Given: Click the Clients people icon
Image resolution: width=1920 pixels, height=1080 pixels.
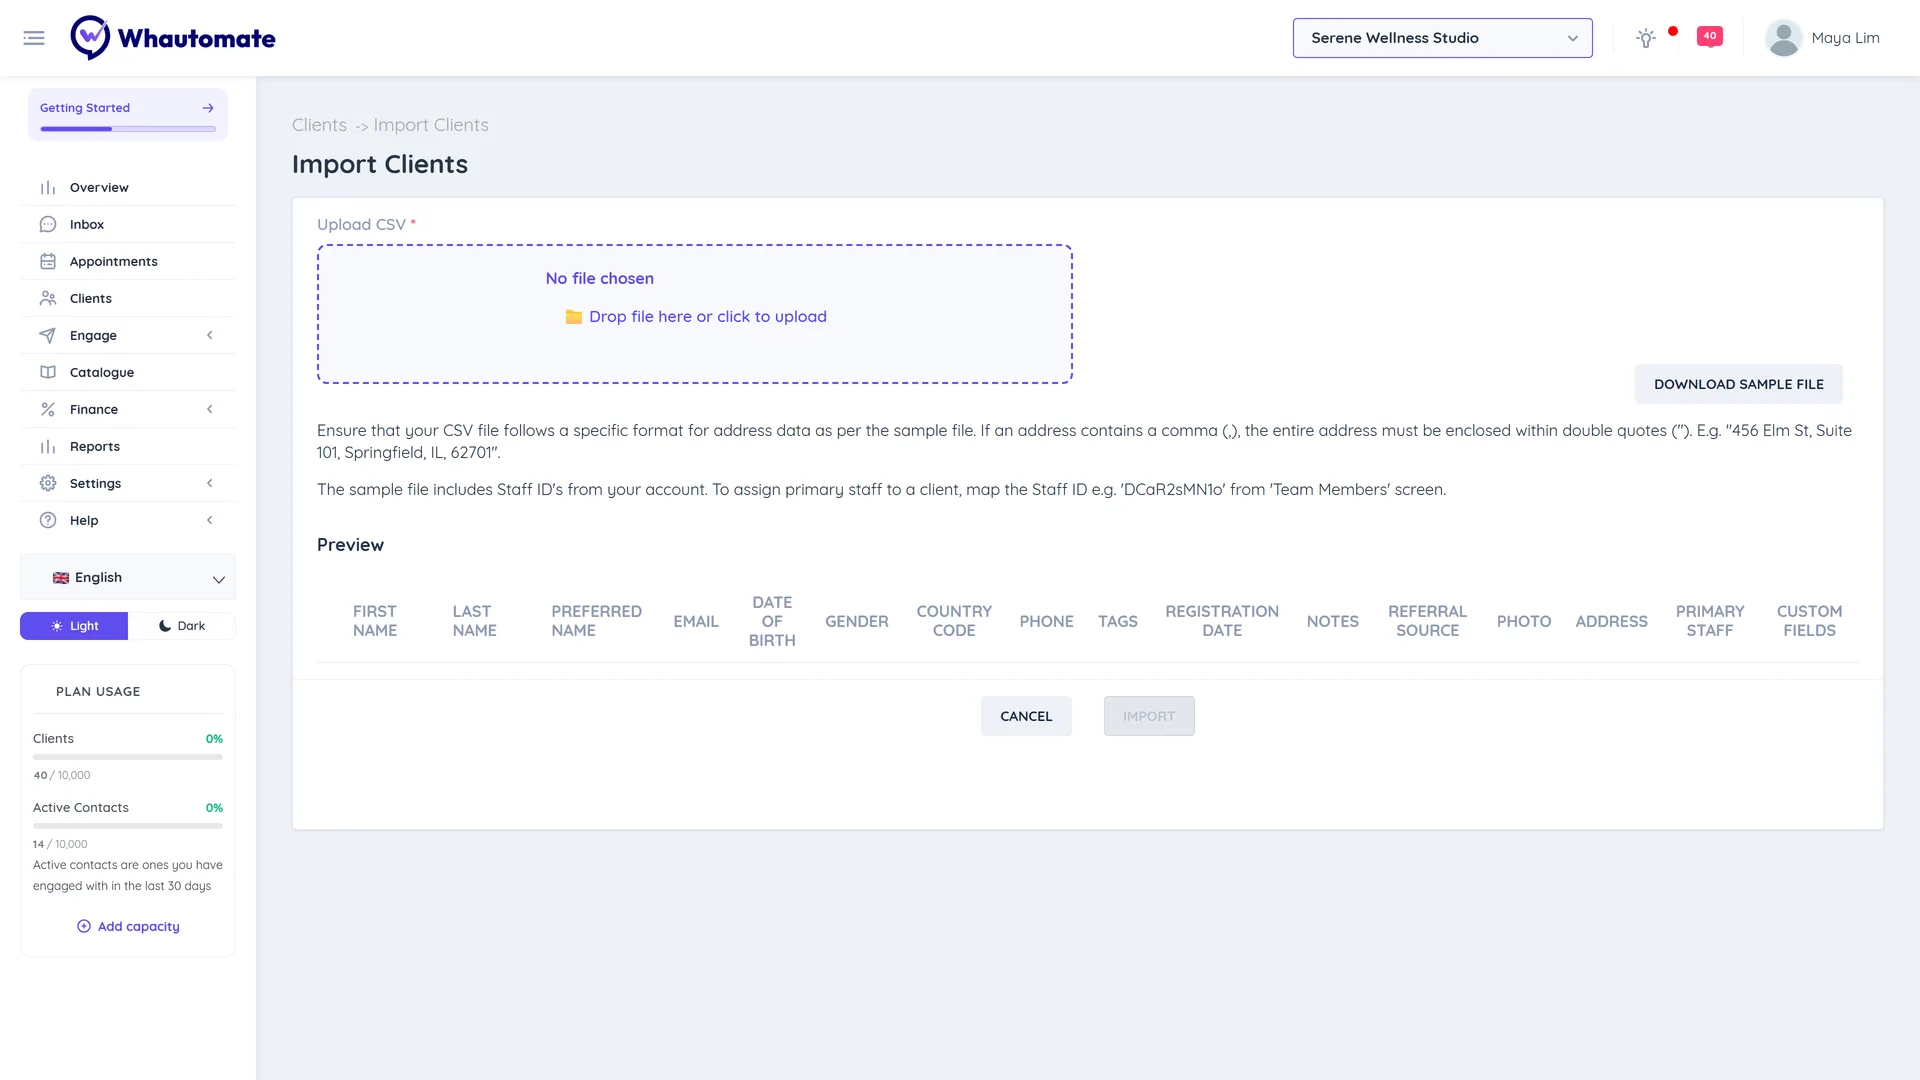Looking at the screenshot, I should click(48, 299).
